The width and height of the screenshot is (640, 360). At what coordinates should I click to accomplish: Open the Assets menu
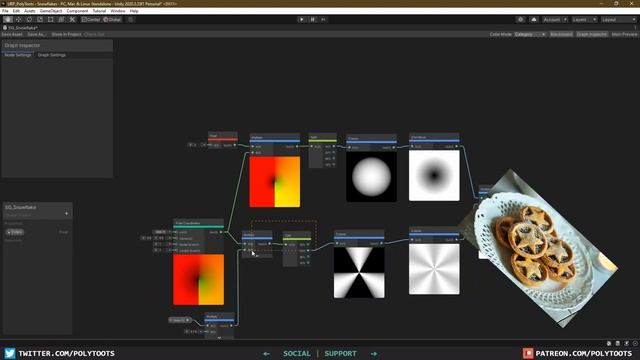tap(29, 11)
